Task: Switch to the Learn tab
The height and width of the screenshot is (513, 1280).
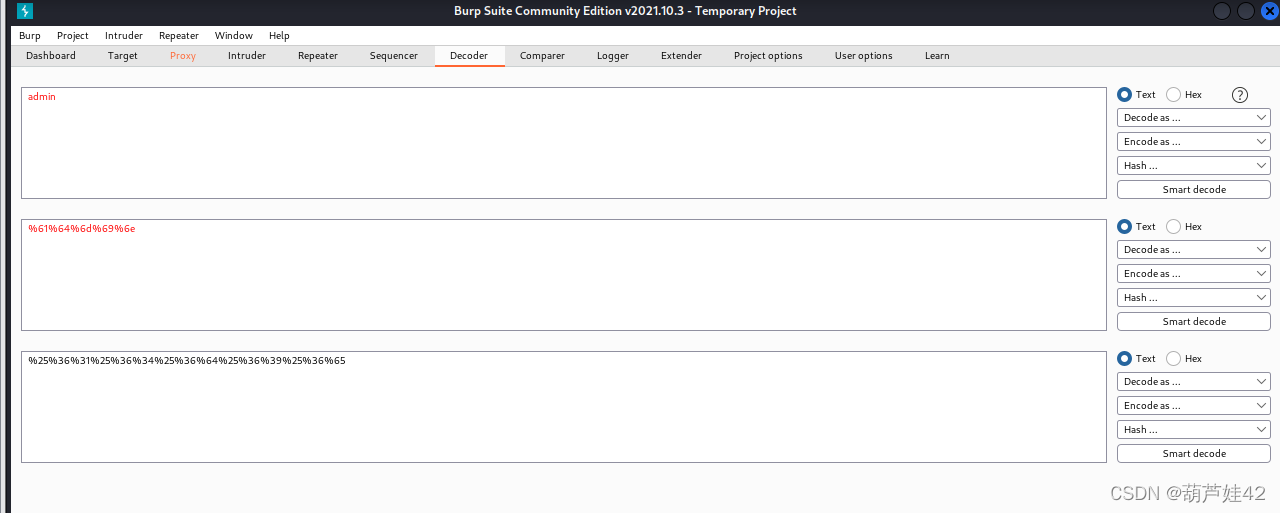Action: [937, 56]
